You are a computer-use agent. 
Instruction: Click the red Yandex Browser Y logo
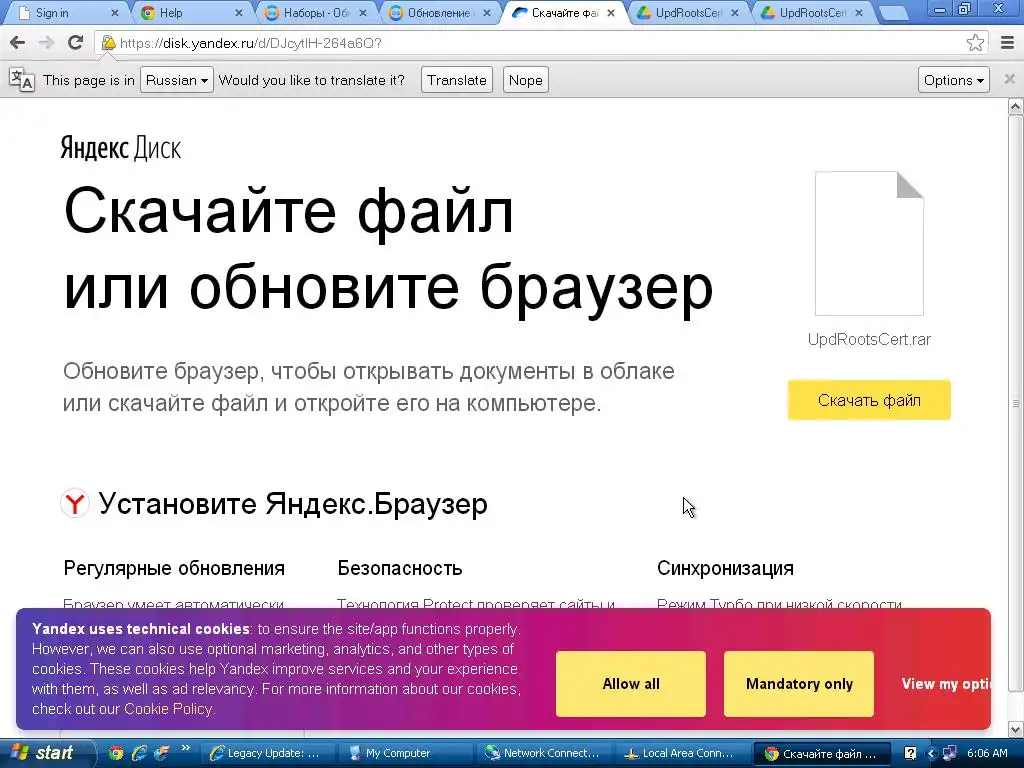coord(75,504)
